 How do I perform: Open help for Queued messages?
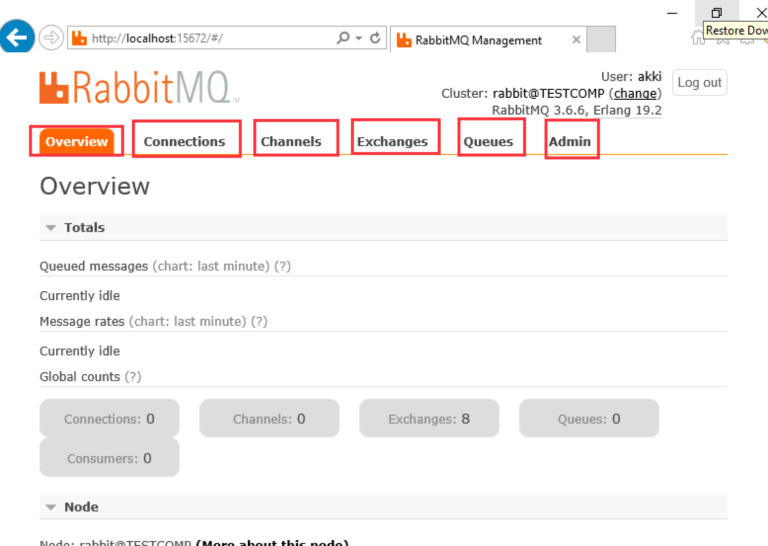pyautogui.click(x=283, y=266)
